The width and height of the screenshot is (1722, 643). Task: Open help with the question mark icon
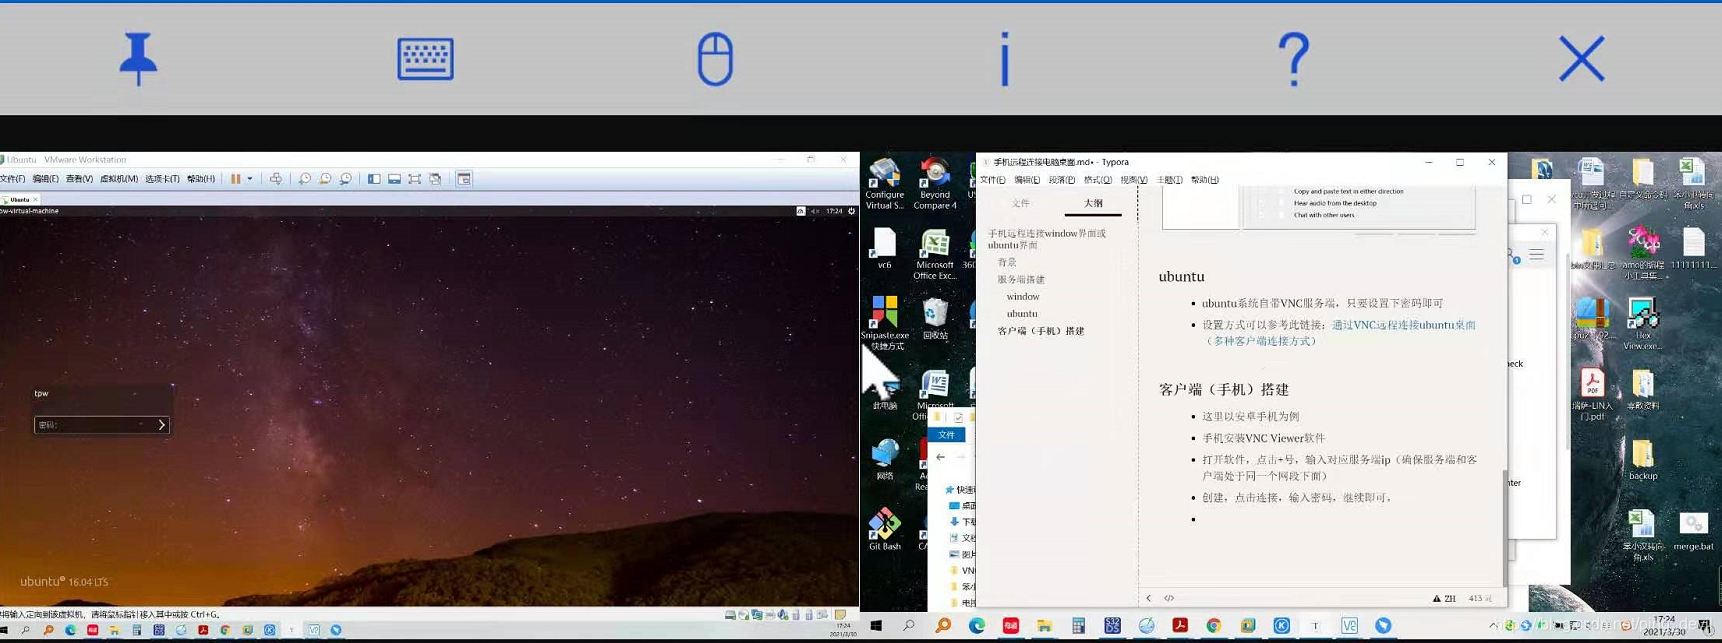pyautogui.click(x=1293, y=59)
